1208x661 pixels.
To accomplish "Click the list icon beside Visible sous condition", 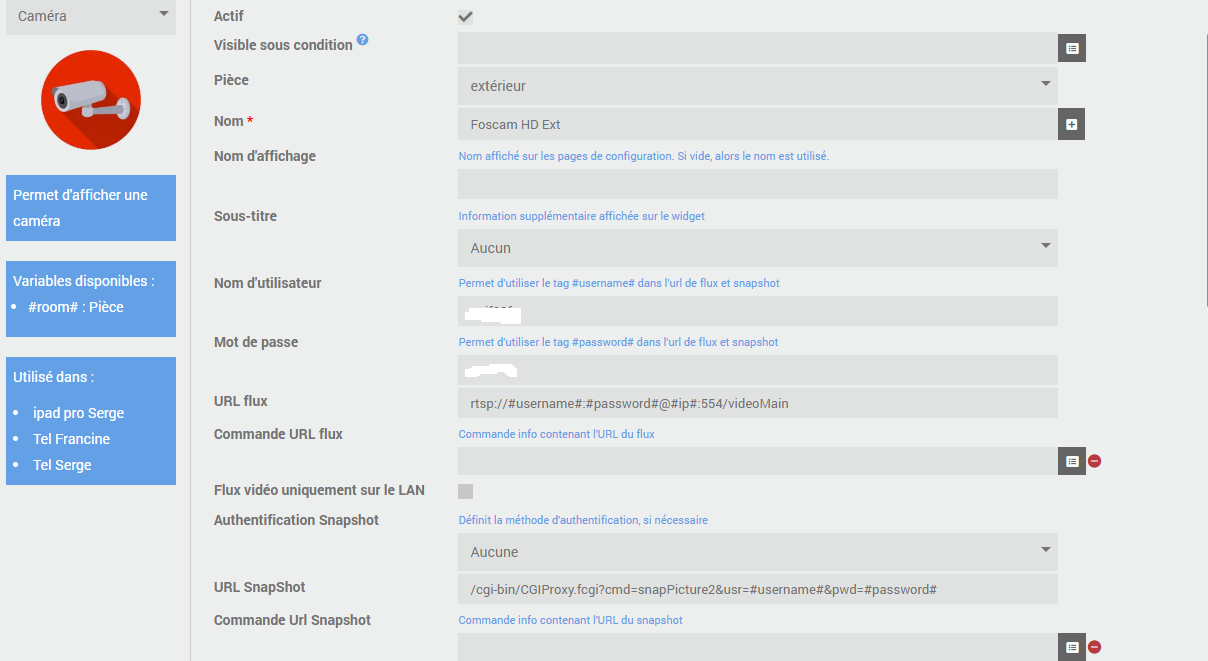I will [x=1072, y=47].
